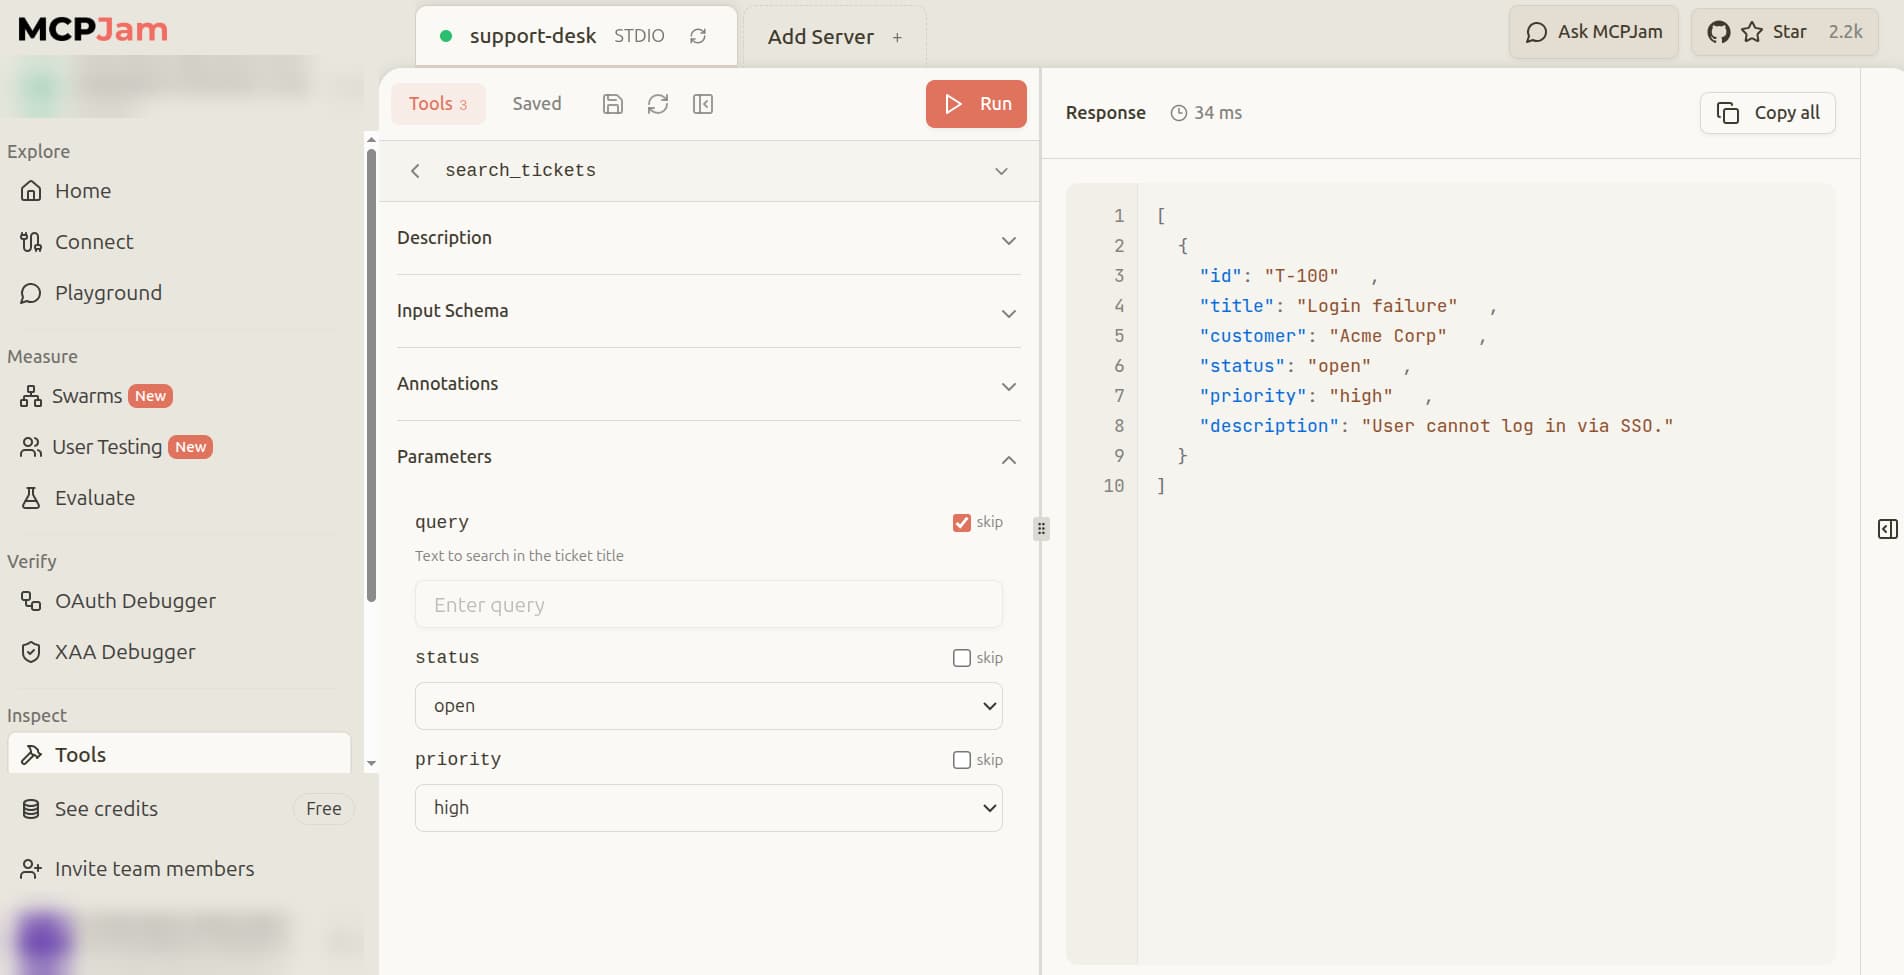Viewport: 1904px width, 975px height.
Task: Tick the skip checkbox for status
Action: pos(962,658)
